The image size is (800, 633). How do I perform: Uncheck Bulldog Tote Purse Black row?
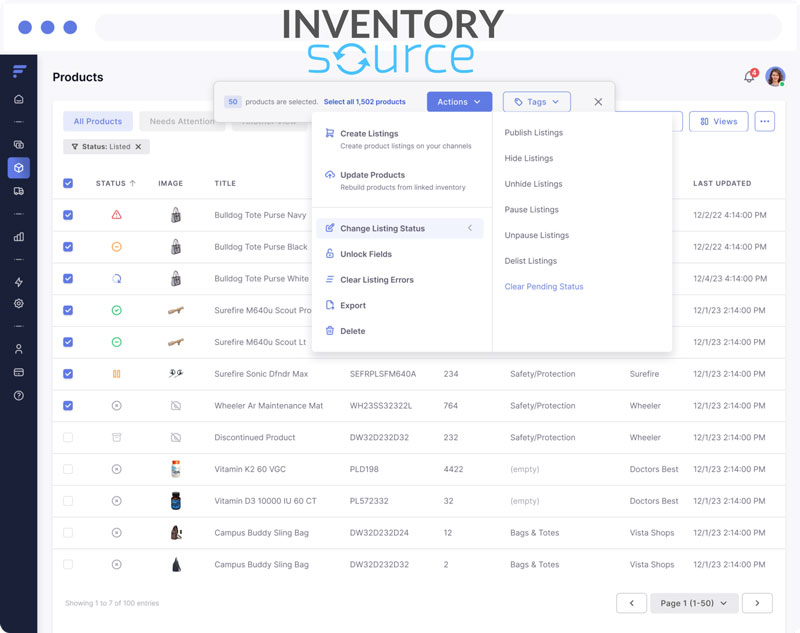[x=68, y=247]
